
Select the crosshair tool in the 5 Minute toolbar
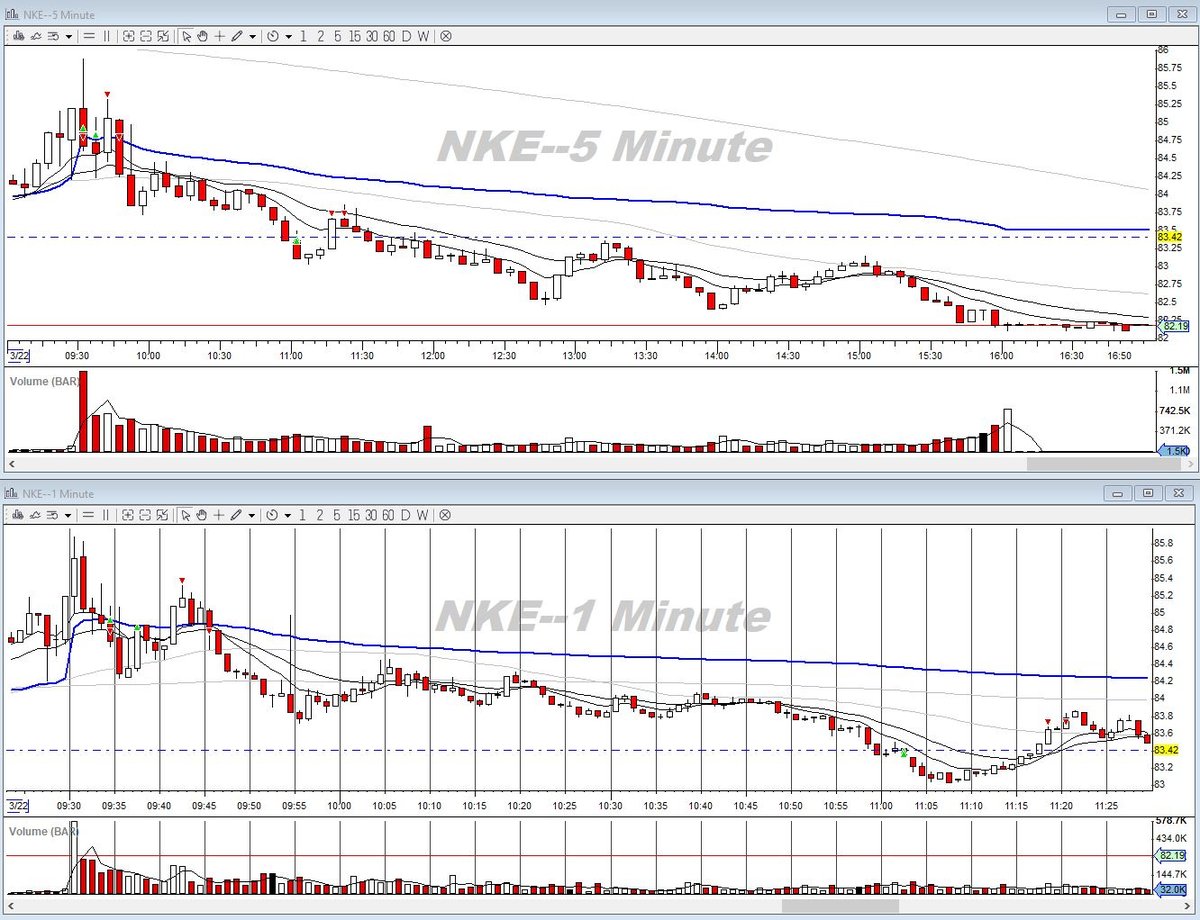pyautogui.click(x=219, y=36)
